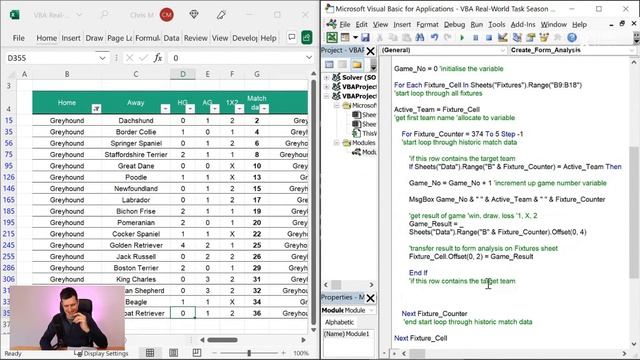Viewport: 640px width, 360px height.
Task: Open the Excel Review ribbon tab
Action: (x=196, y=38)
